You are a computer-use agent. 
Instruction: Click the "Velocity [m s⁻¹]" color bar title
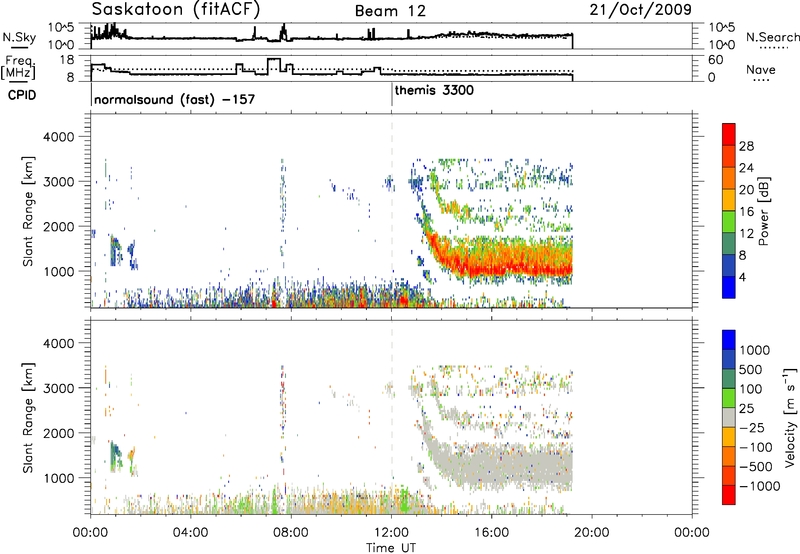pos(790,417)
